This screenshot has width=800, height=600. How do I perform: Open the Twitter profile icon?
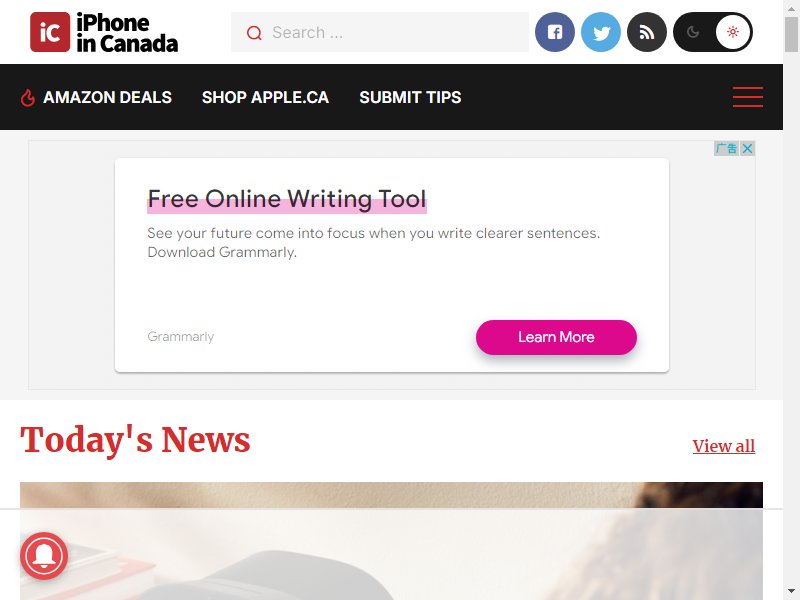coord(601,32)
